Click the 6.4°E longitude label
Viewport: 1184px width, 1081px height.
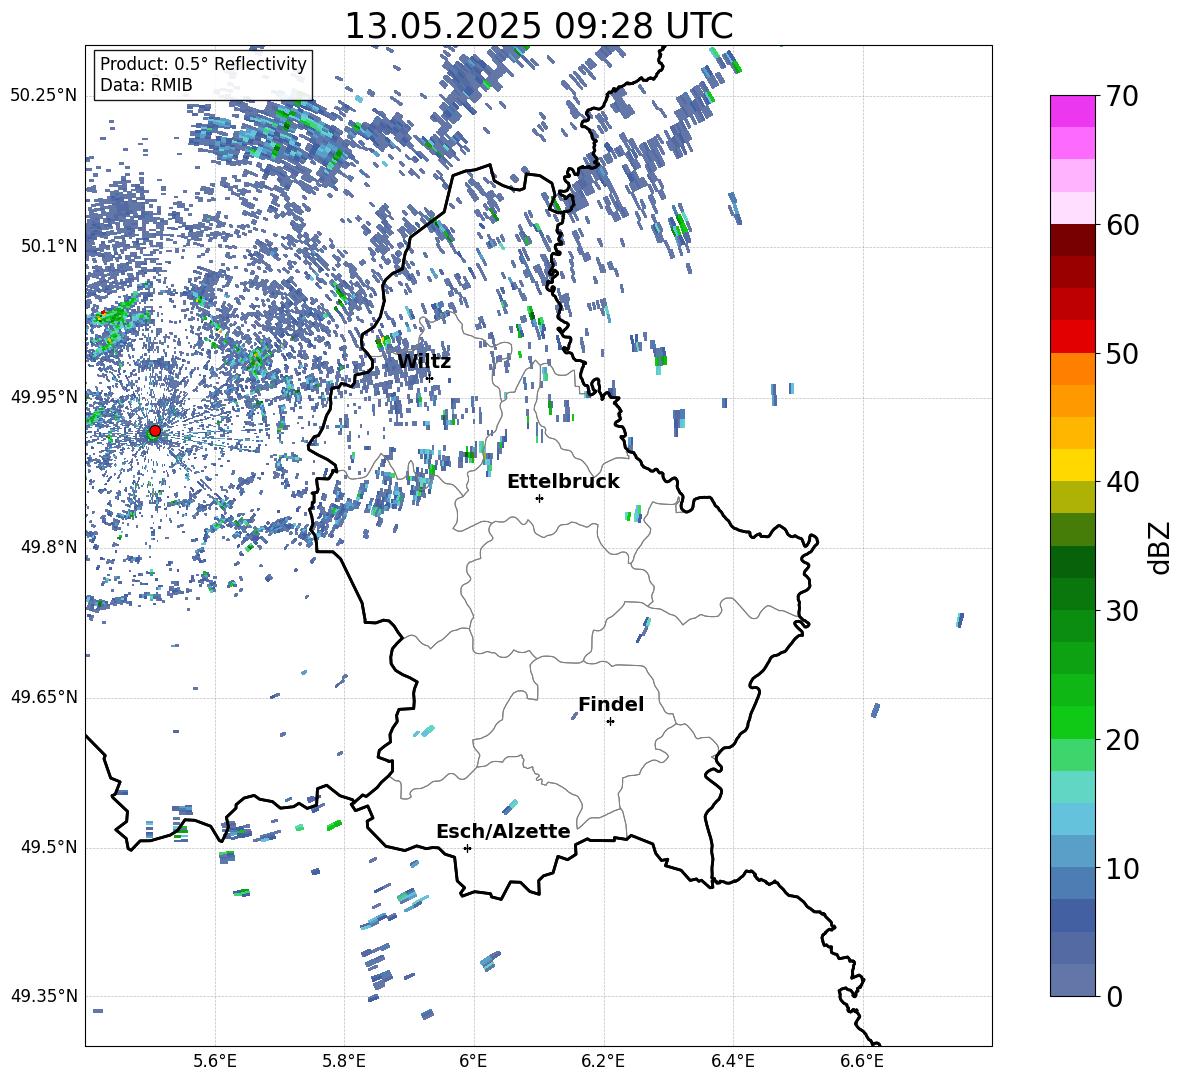pyautogui.click(x=732, y=1061)
